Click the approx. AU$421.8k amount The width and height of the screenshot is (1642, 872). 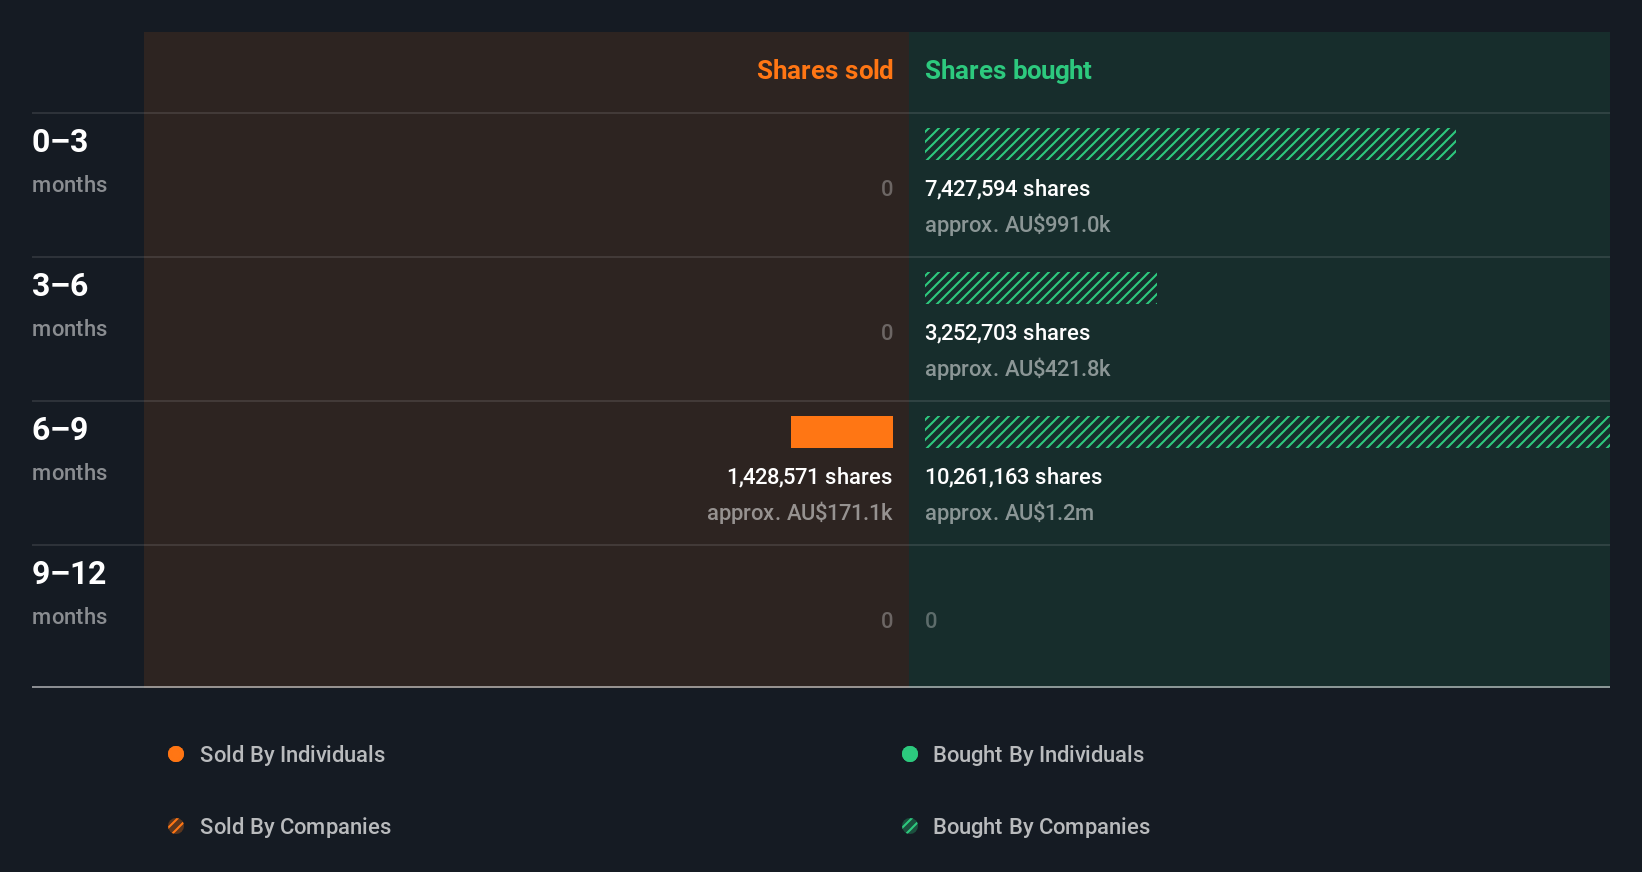click(1017, 368)
